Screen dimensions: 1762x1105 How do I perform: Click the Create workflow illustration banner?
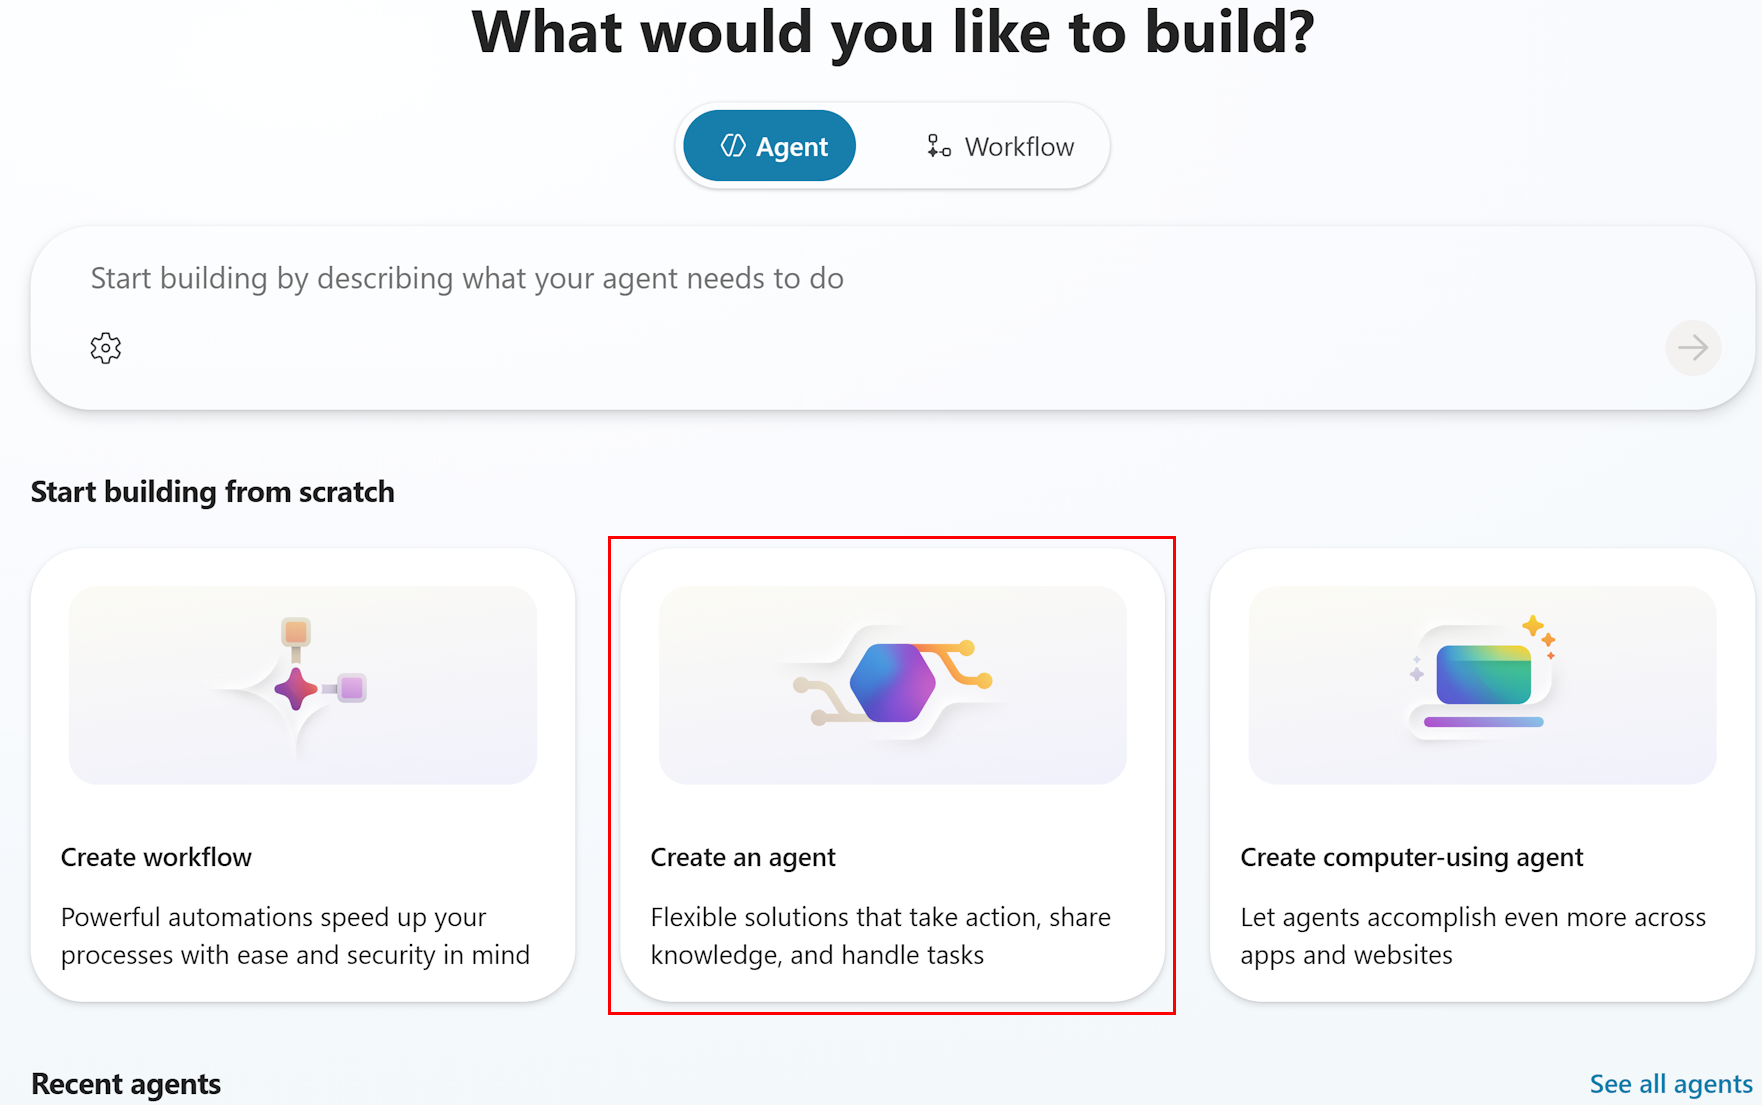[x=302, y=684]
